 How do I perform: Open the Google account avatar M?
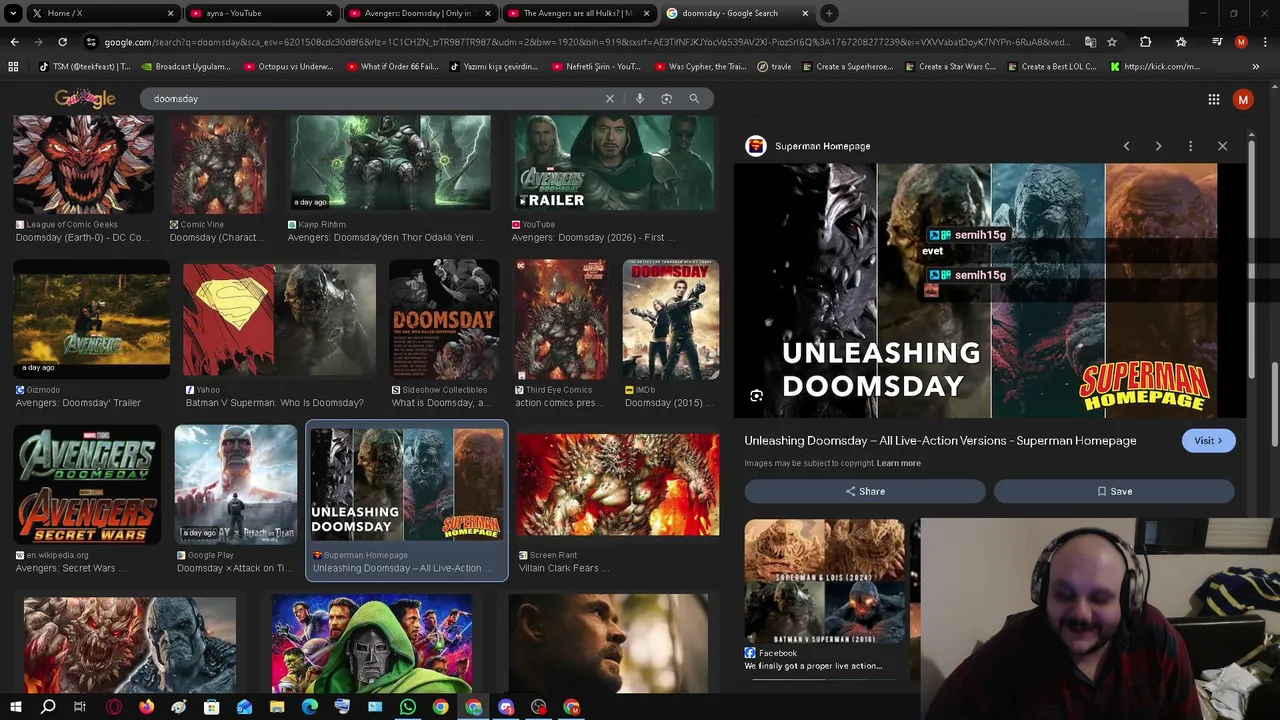(1243, 99)
